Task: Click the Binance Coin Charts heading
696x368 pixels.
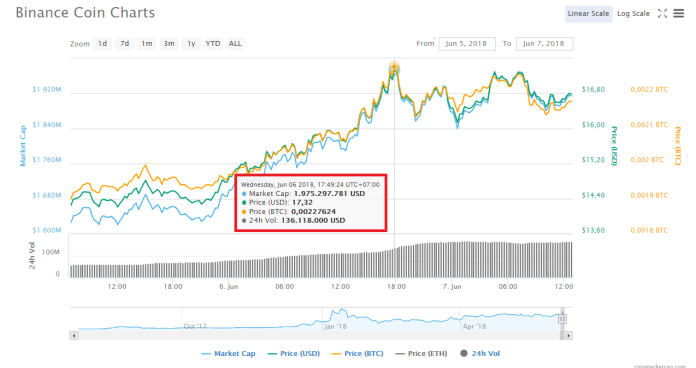Action: click(x=85, y=12)
